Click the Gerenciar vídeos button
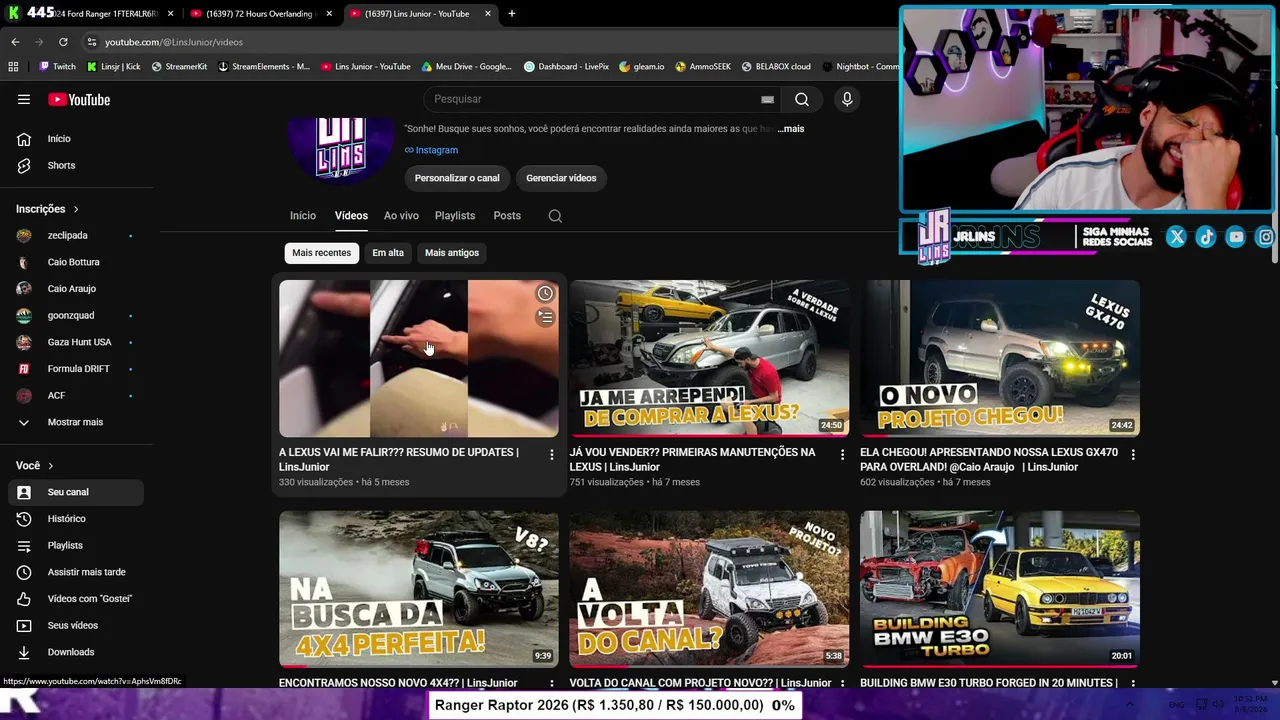This screenshot has height=720, width=1280. (x=561, y=178)
